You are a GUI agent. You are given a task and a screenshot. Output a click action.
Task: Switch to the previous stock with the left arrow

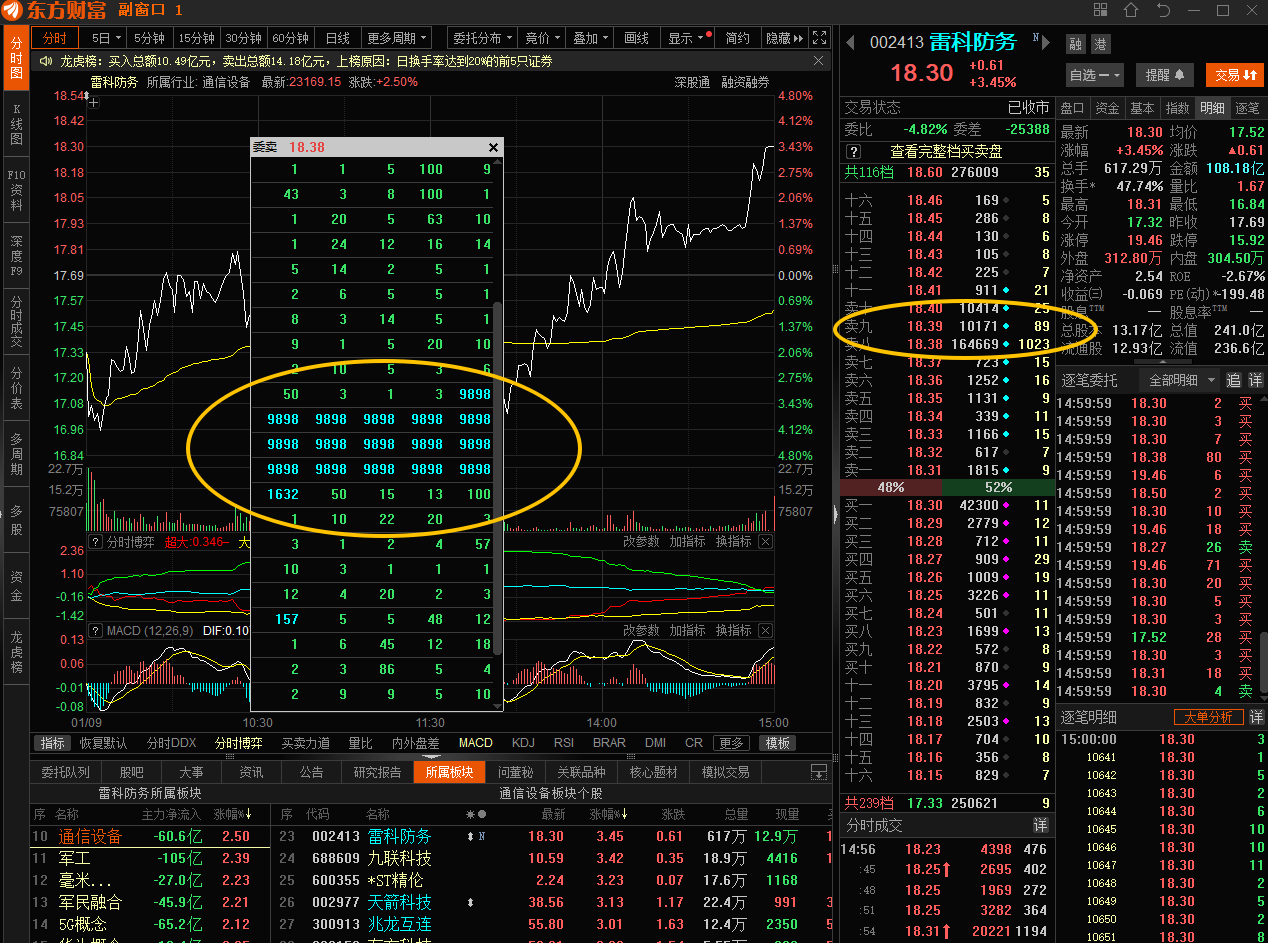pyautogui.click(x=851, y=42)
